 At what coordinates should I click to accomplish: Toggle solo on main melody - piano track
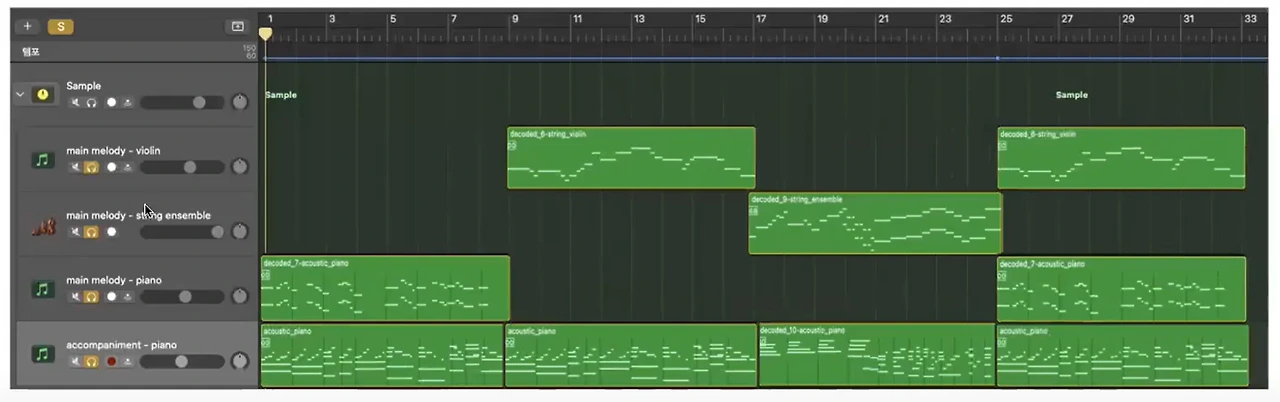coord(91,297)
